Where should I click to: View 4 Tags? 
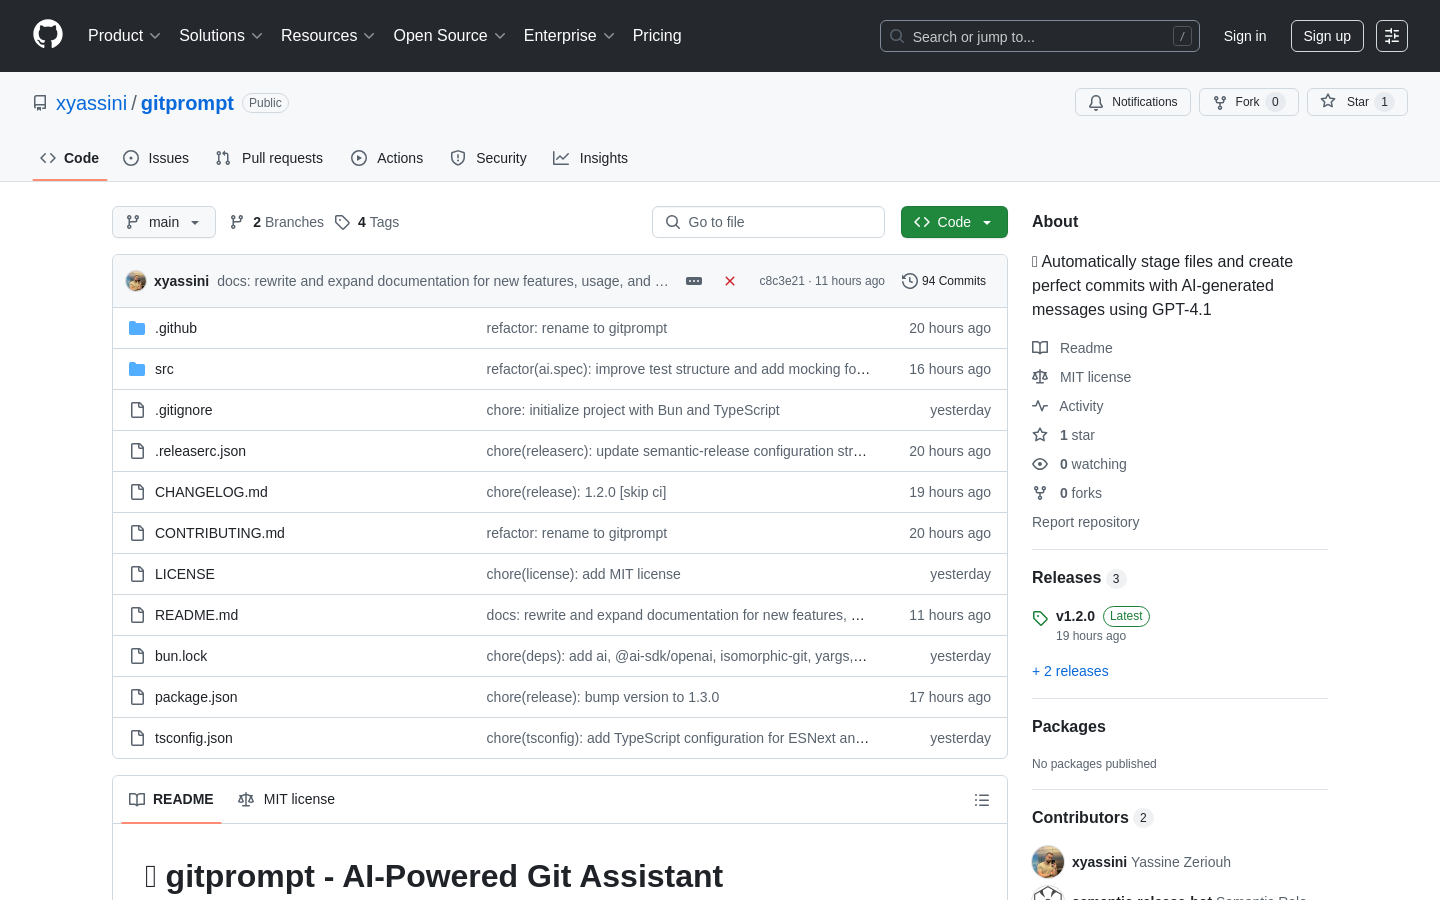(367, 222)
